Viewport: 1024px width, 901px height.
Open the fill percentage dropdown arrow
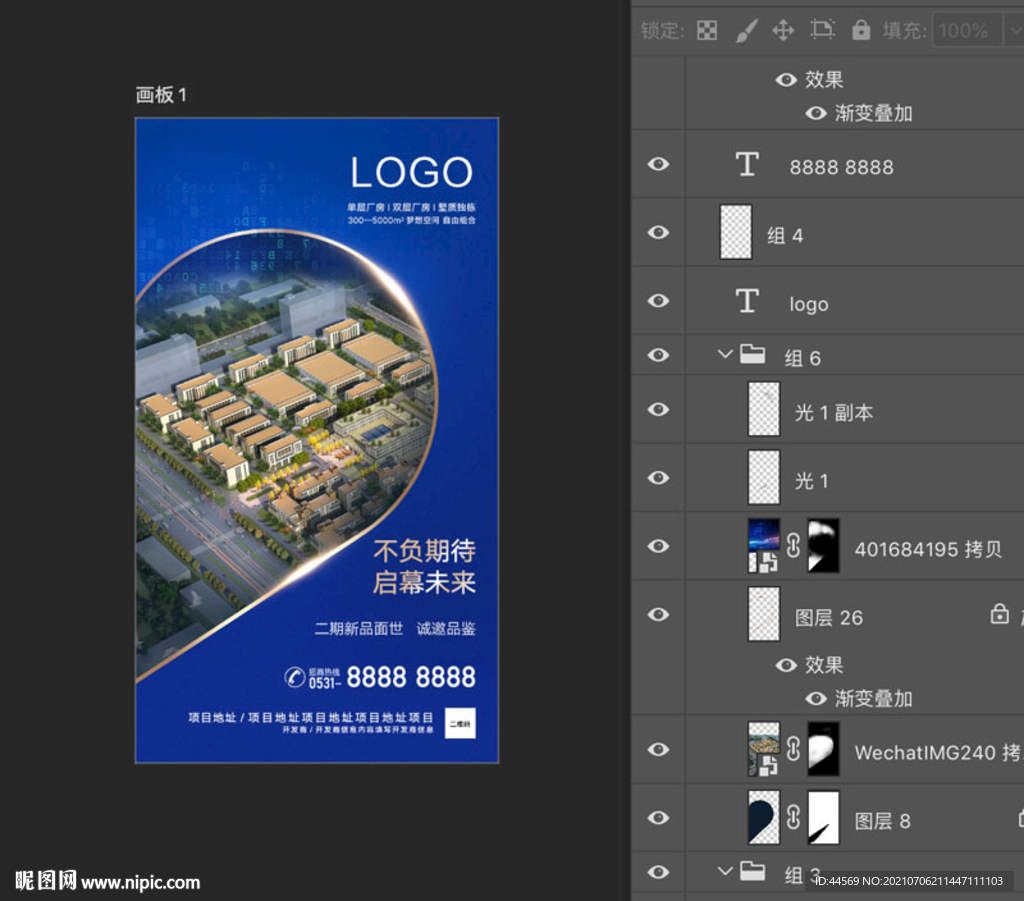pos(1011,30)
